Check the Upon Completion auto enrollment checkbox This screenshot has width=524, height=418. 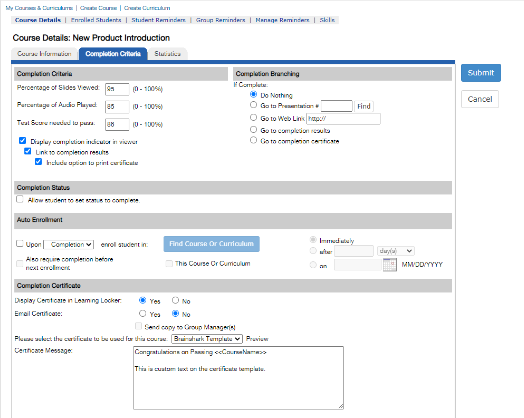click(20, 244)
